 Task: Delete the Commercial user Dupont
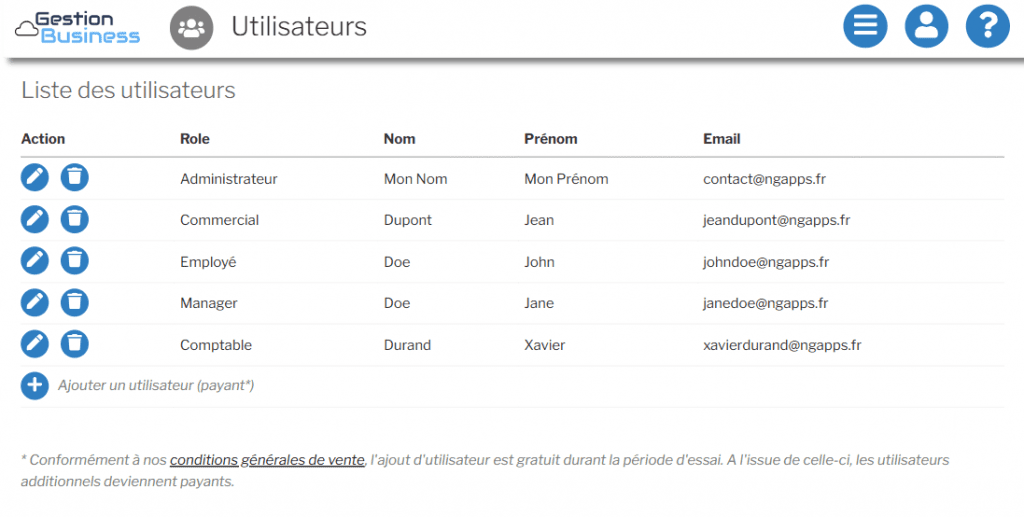click(x=74, y=219)
